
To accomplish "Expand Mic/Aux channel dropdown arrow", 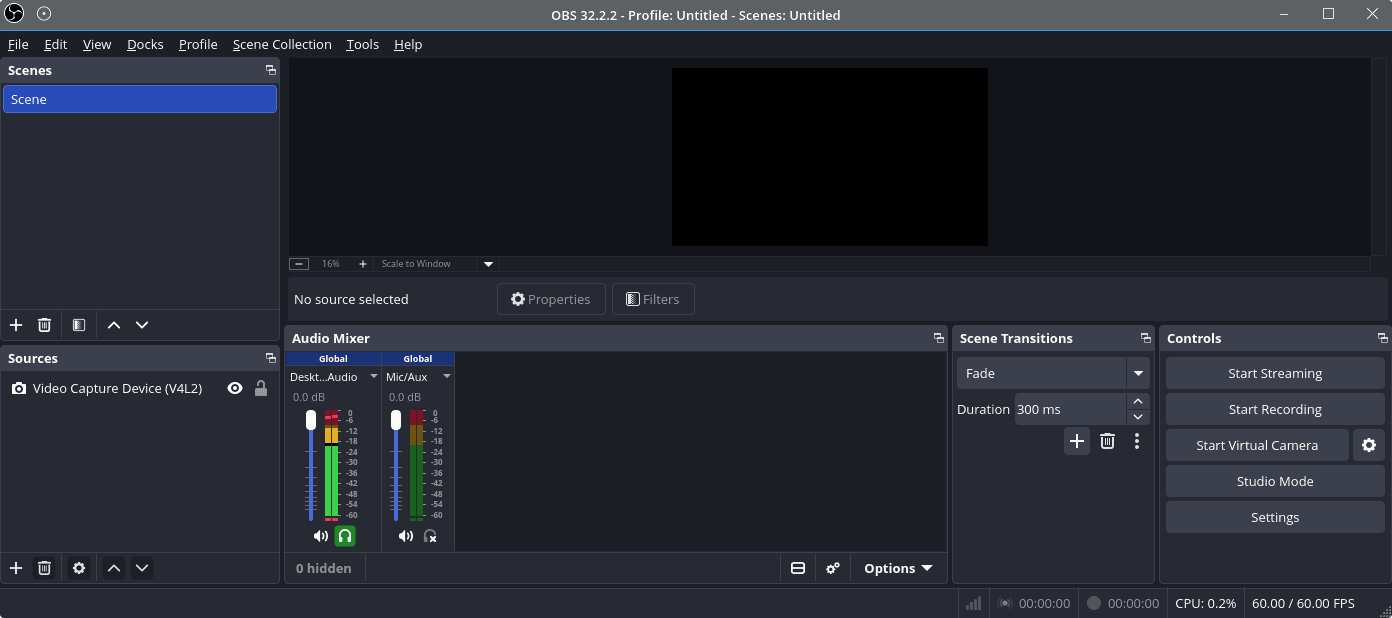I will coord(447,377).
